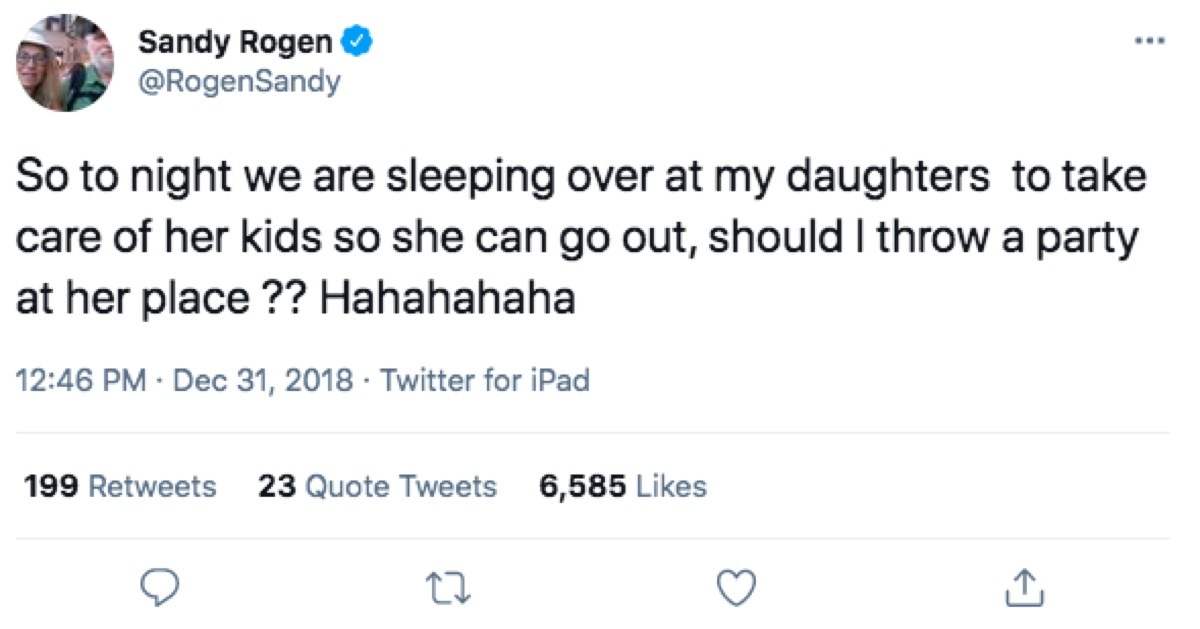Open the tweet via the Dec 31, 2018 timestamp
Screen dimensions: 1200x629
(242, 380)
